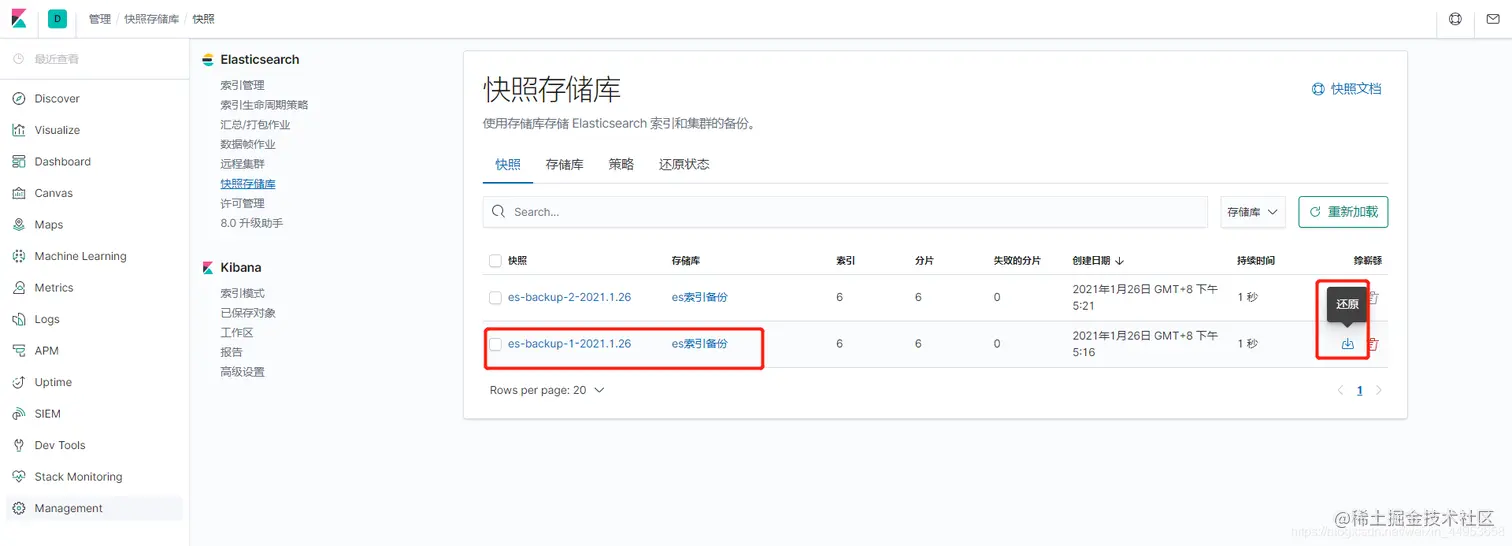This screenshot has height=546, width=1512.
Task: Go to previous page arrow in pagination
Action: (x=1340, y=391)
